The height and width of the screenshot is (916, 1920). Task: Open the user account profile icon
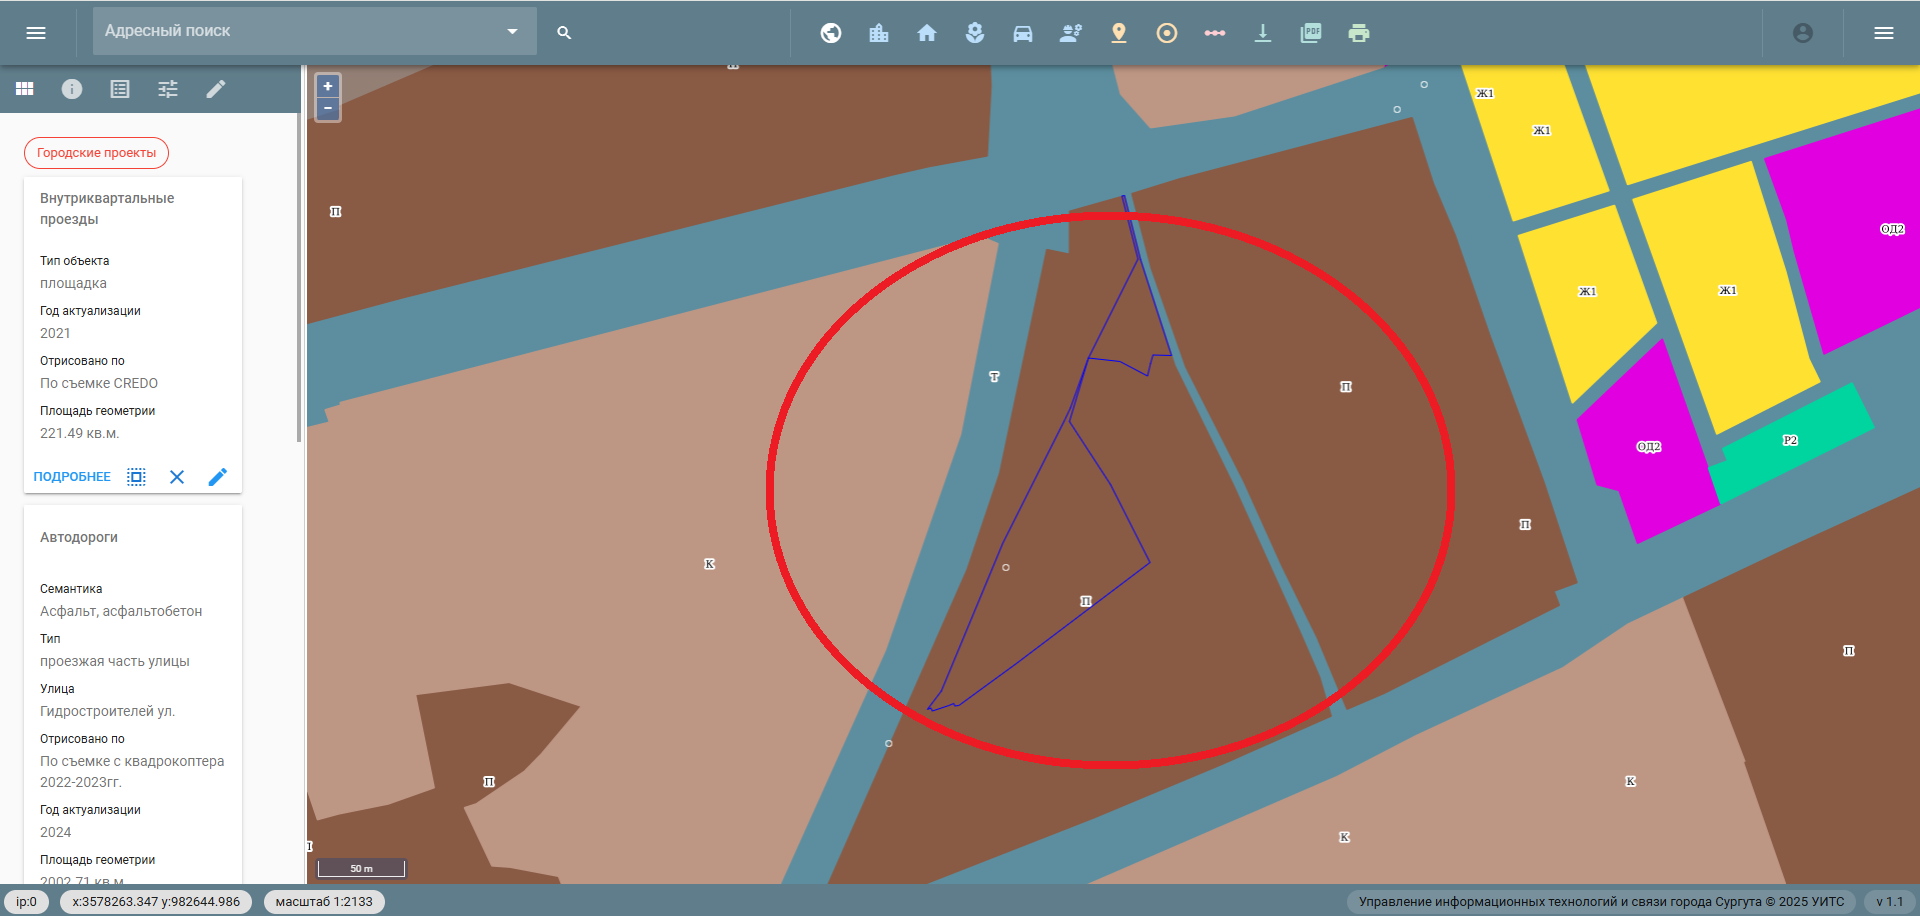click(1802, 33)
